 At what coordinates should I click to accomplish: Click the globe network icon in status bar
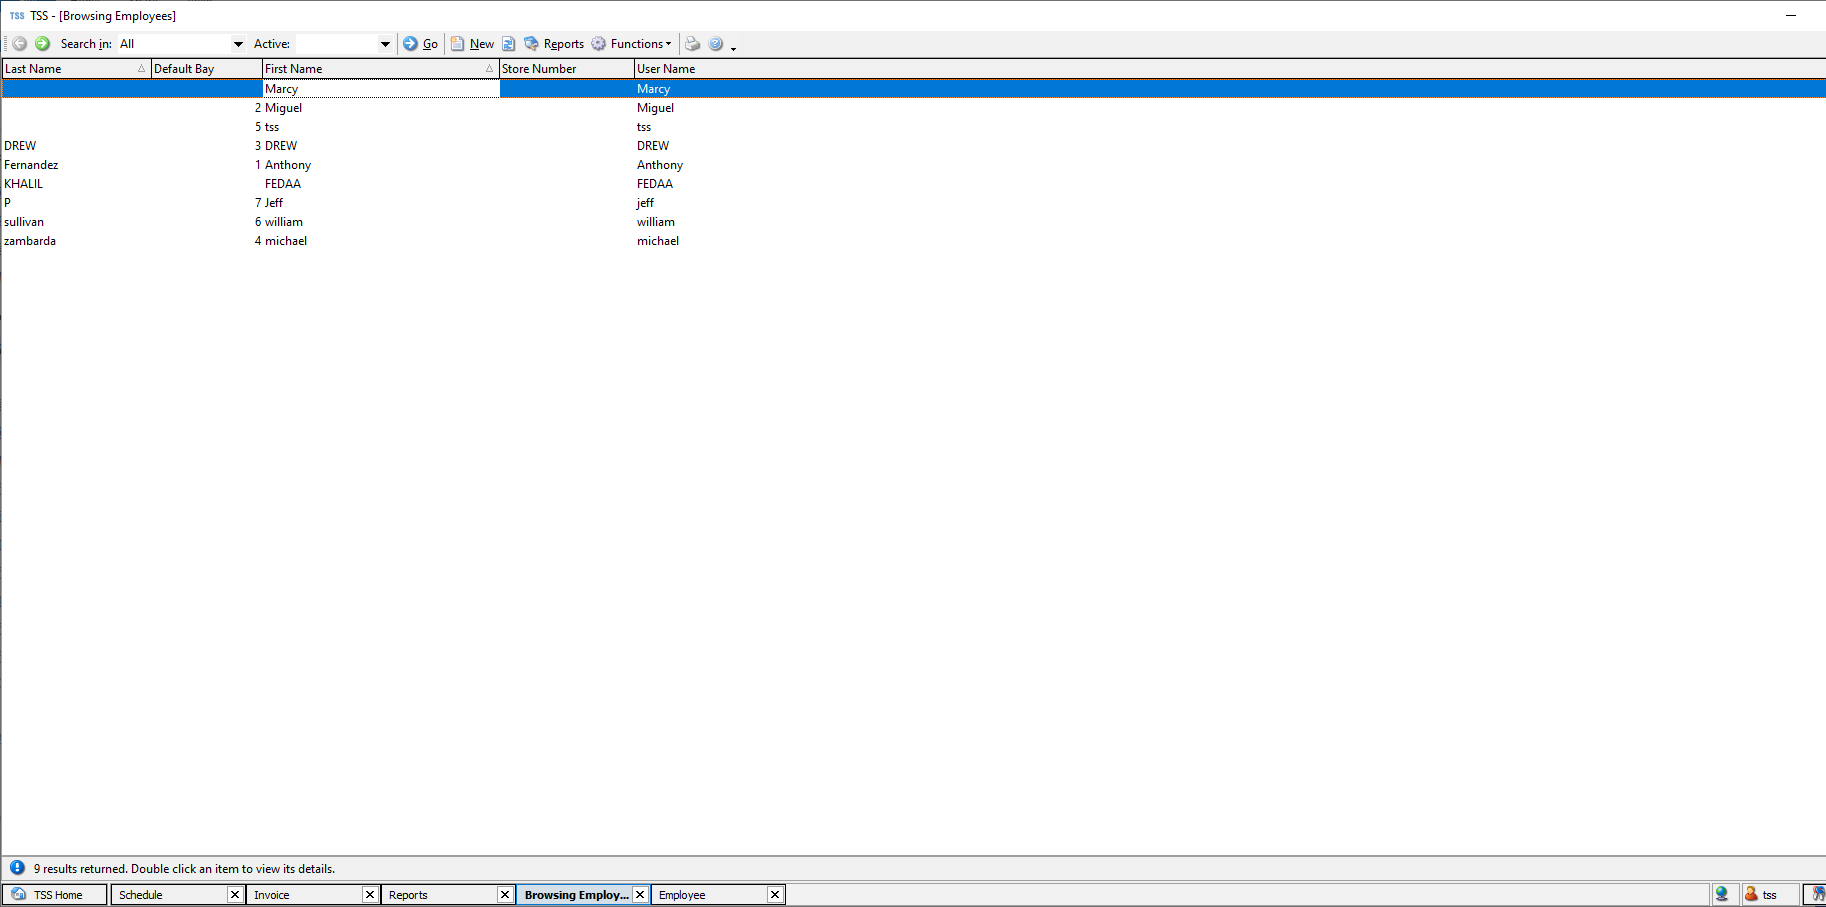coord(1722,894)
